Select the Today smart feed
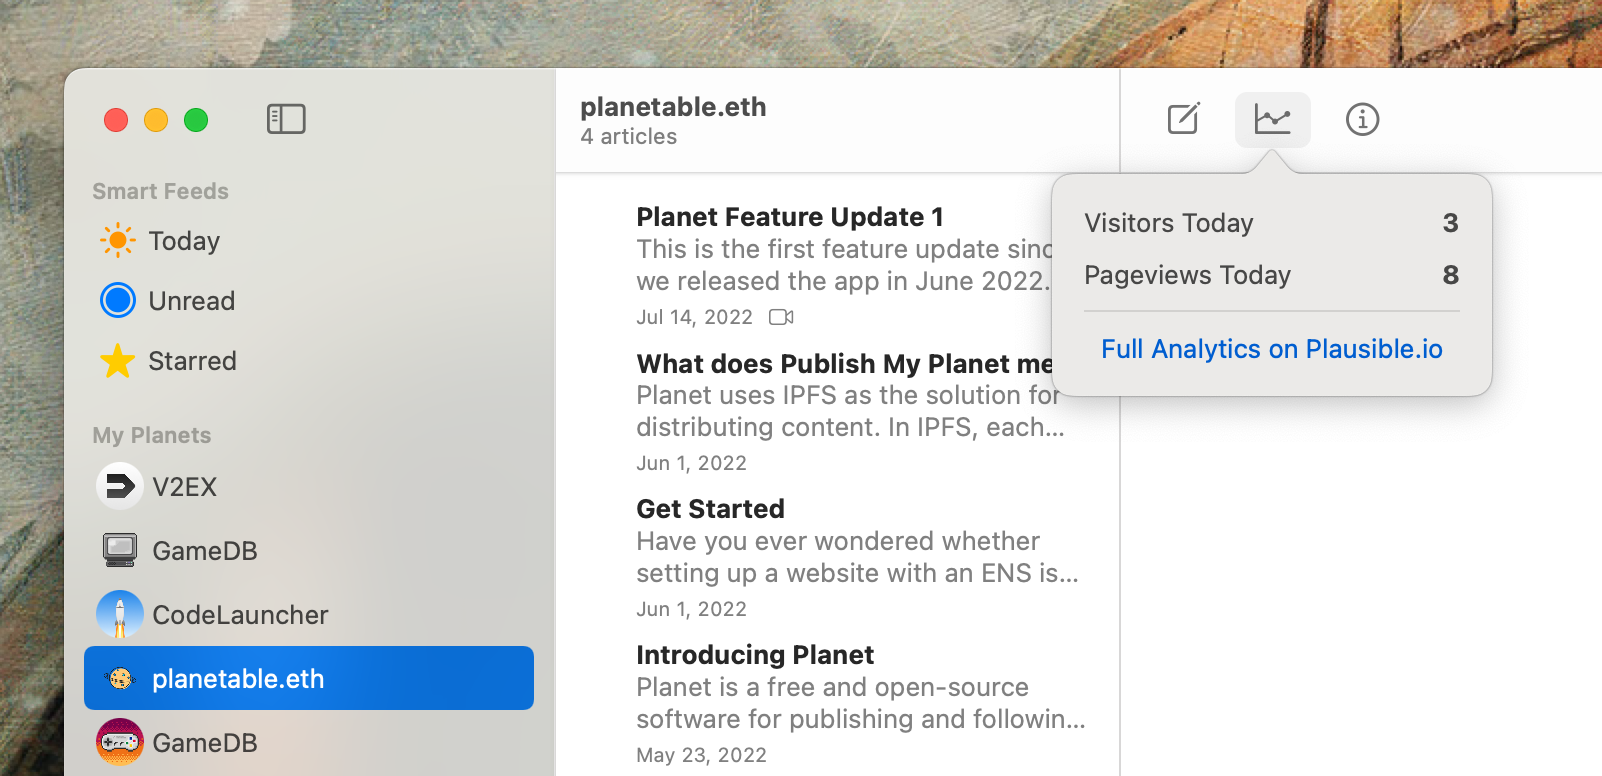 point(183,241)
